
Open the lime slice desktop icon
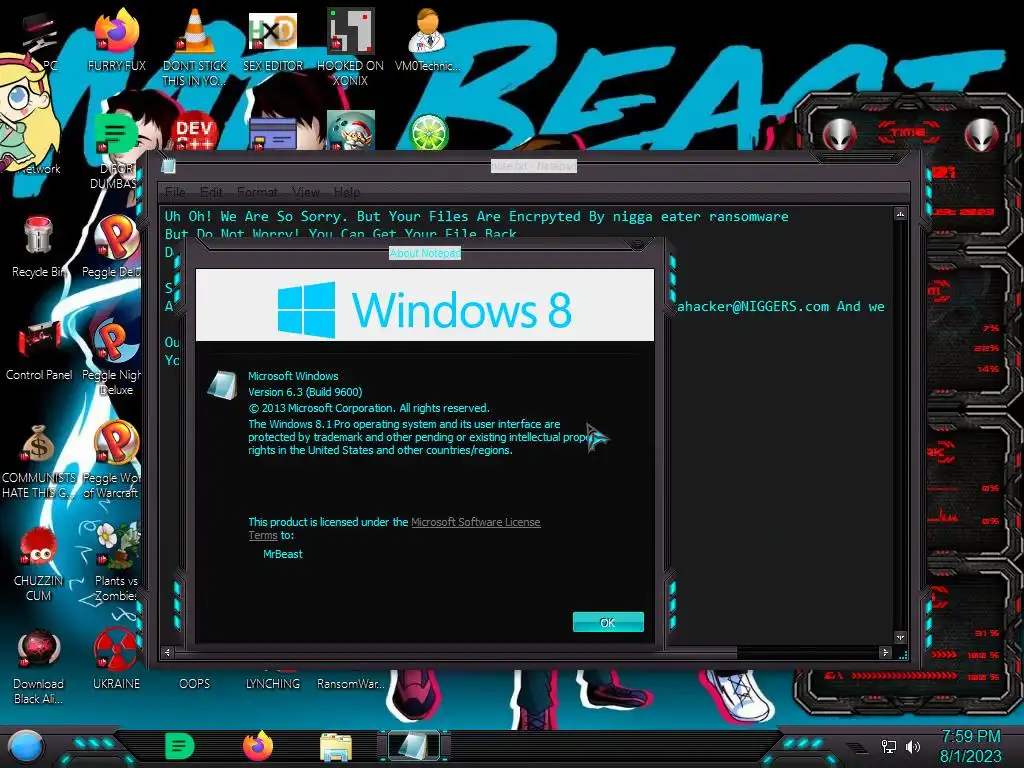(x=428, y=133)
